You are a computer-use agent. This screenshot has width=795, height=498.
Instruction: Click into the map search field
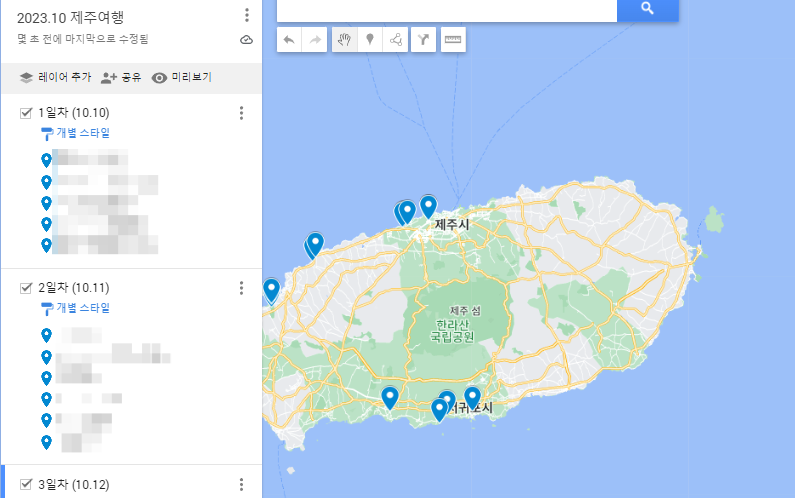click(x=447, y=9)
